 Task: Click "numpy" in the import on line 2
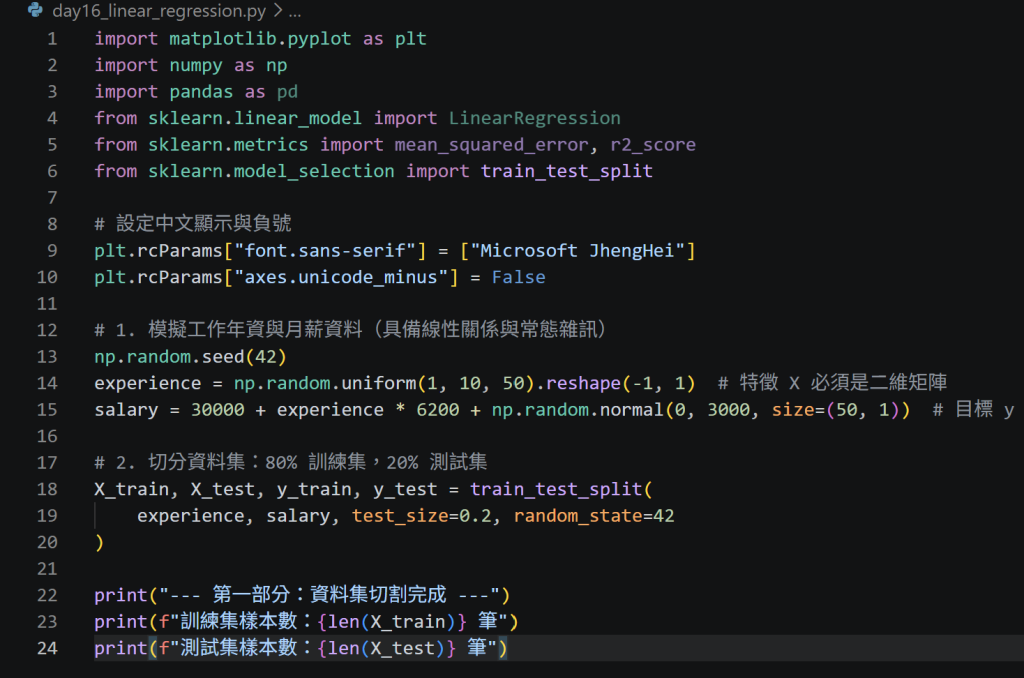196,66
